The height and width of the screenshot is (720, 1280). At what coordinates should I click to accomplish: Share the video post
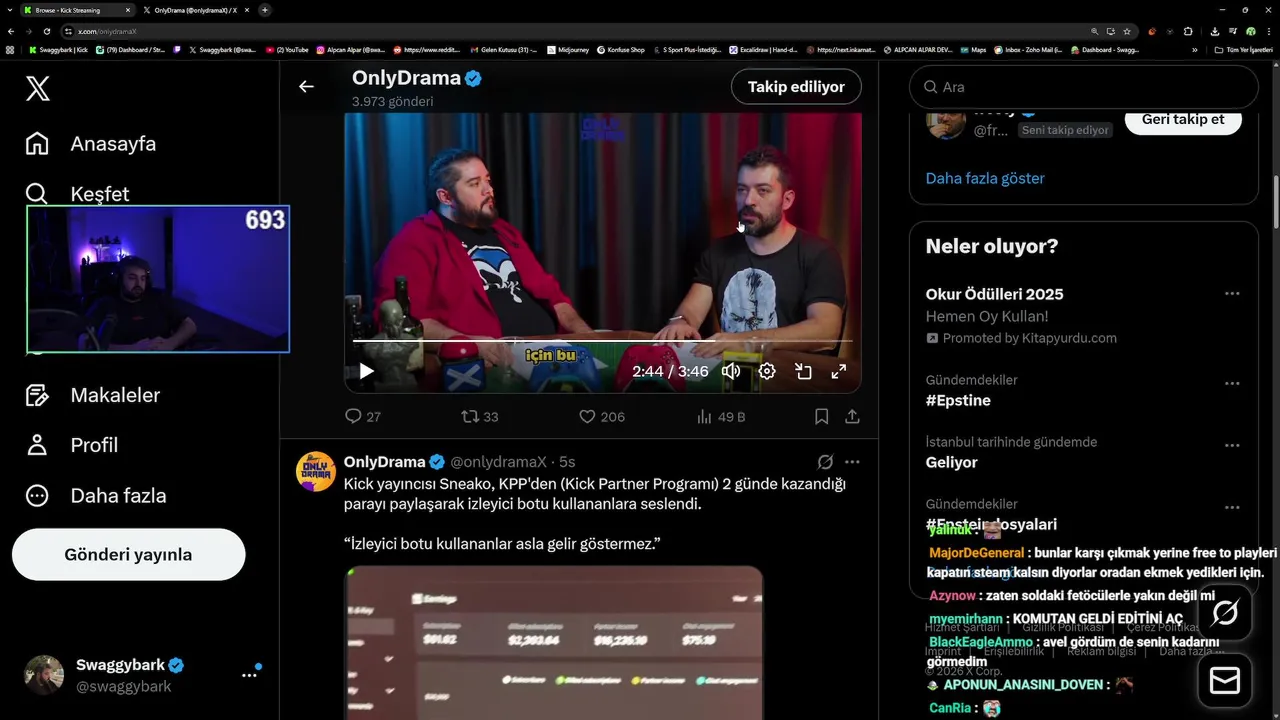point(852,416)
